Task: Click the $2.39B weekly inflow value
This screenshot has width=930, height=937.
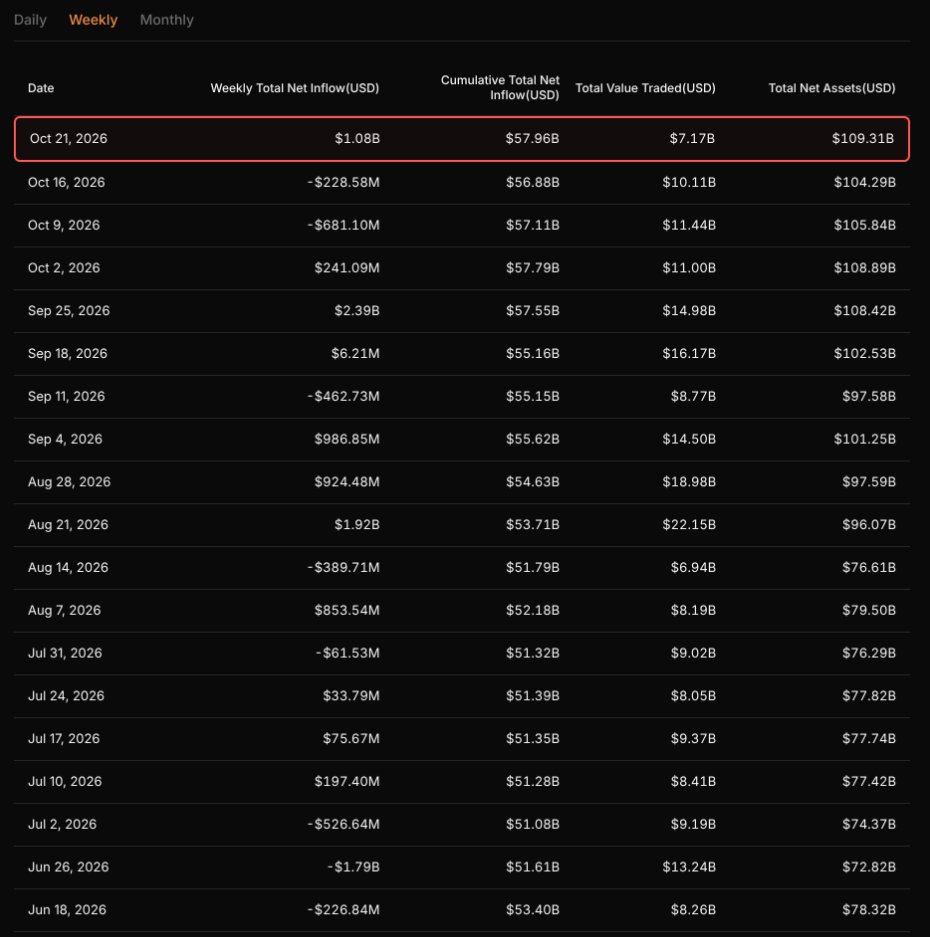Action: (357, 311)
